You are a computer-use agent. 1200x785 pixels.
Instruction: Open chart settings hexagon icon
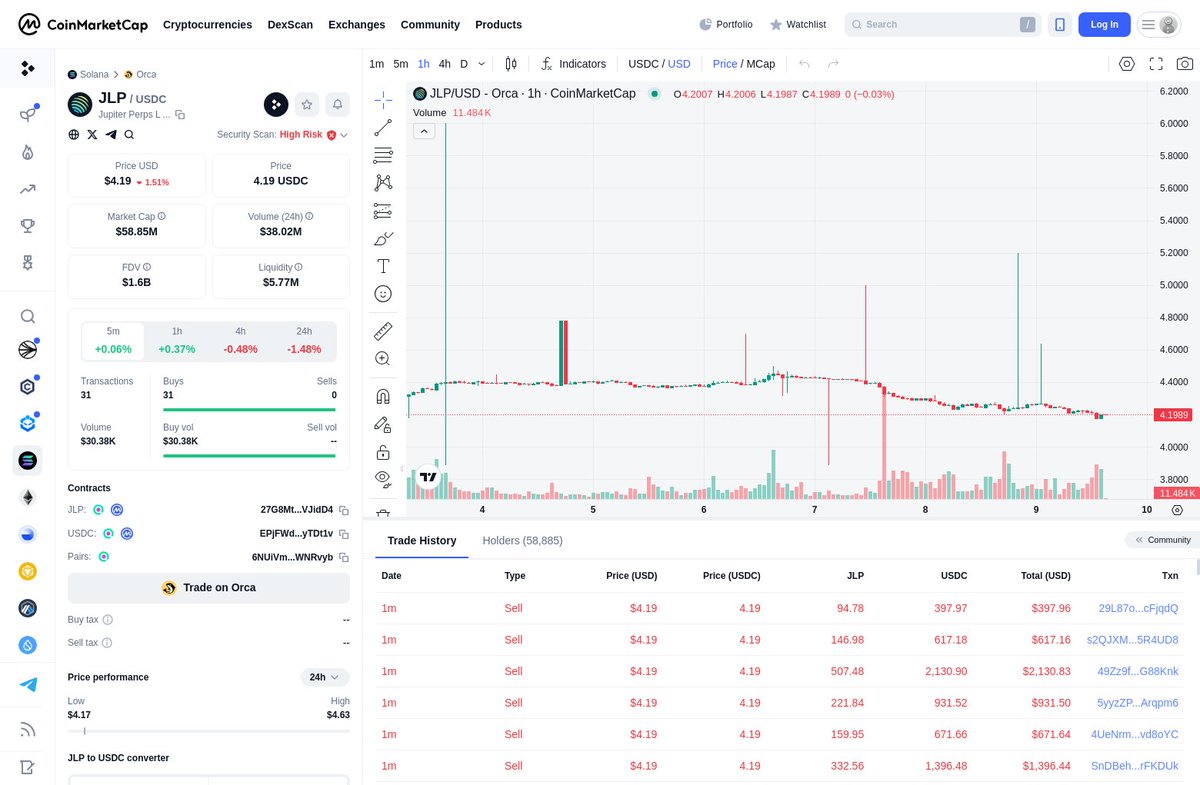point(1127,64)
